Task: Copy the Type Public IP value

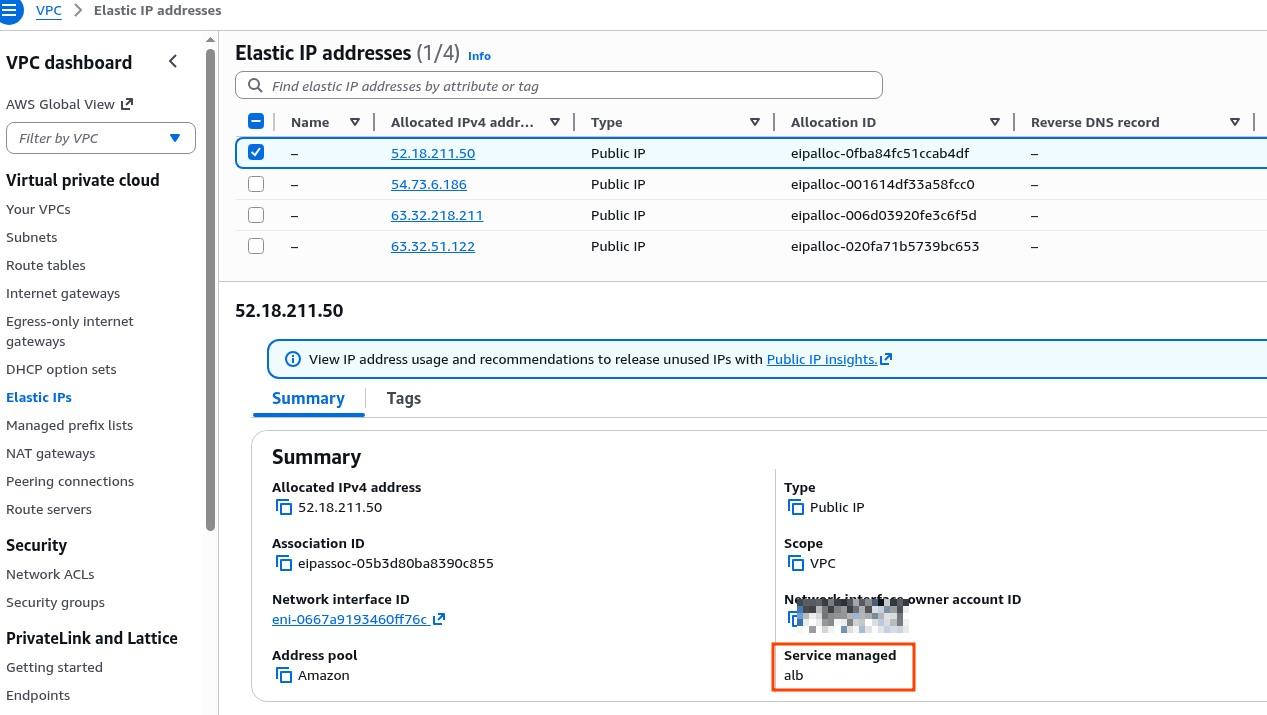Action: [796, 508]
